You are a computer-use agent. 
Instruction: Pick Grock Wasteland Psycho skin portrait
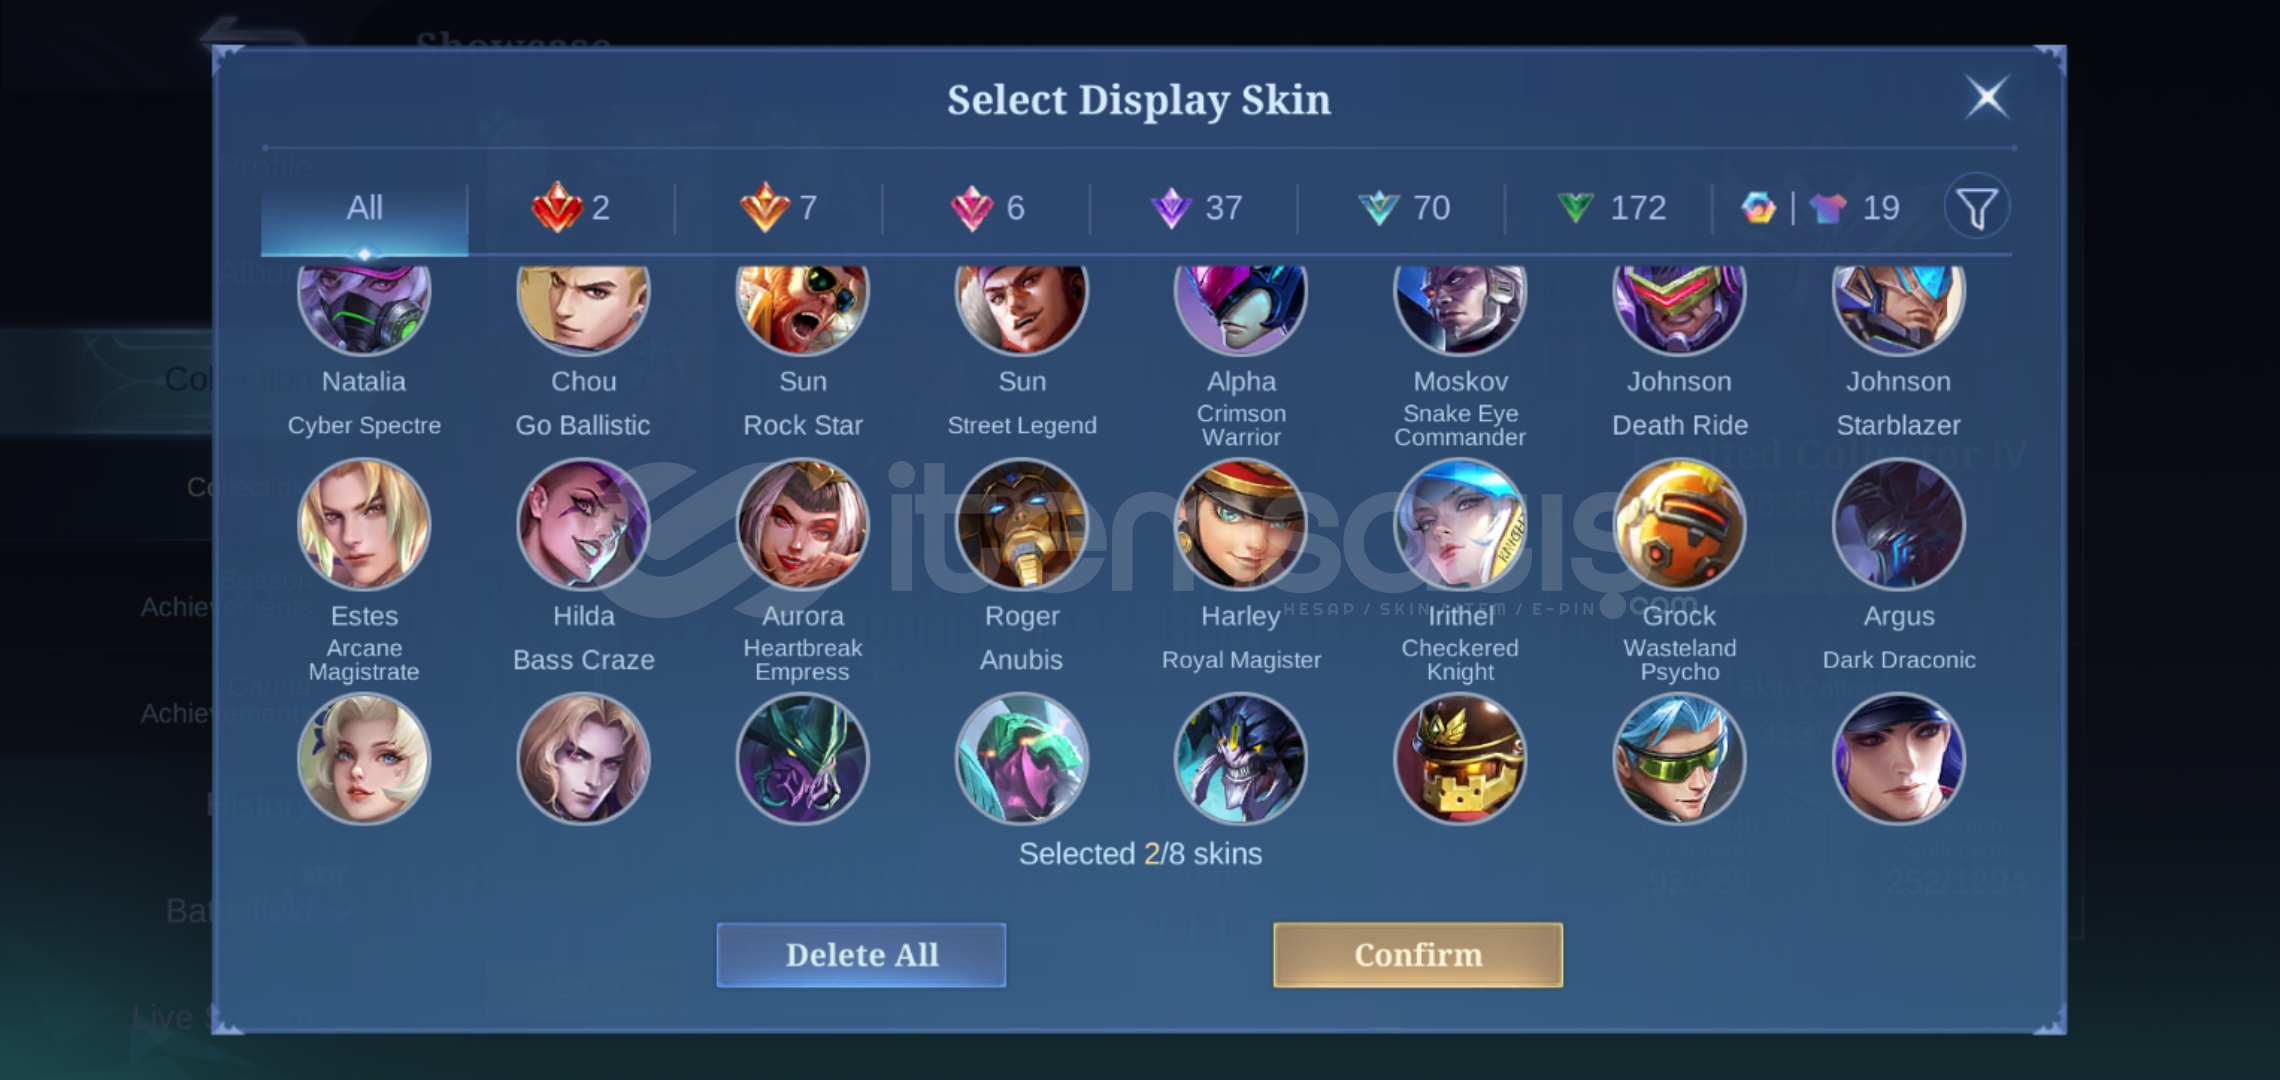(1679, 524)
